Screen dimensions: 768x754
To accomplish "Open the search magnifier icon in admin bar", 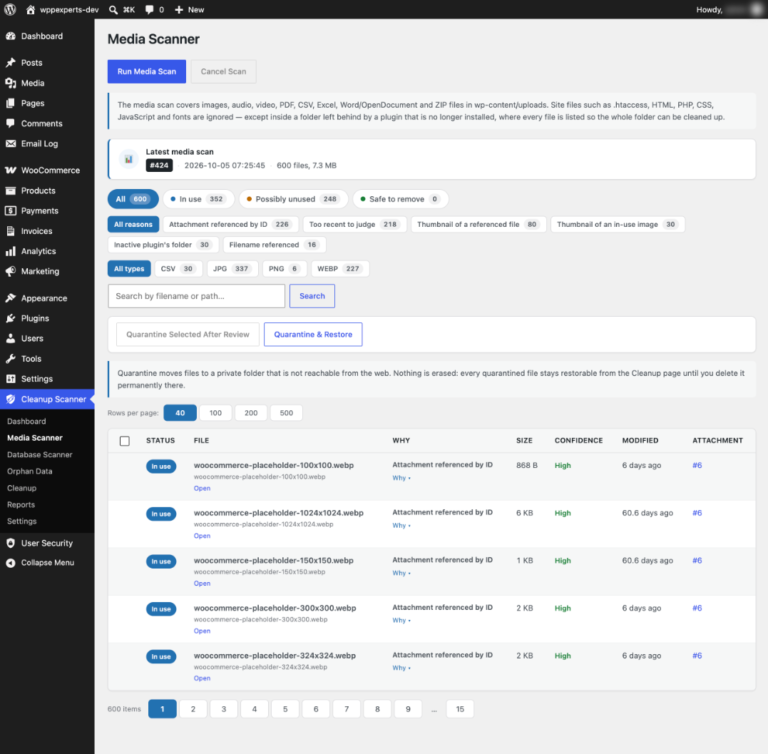I will (113, 9).
